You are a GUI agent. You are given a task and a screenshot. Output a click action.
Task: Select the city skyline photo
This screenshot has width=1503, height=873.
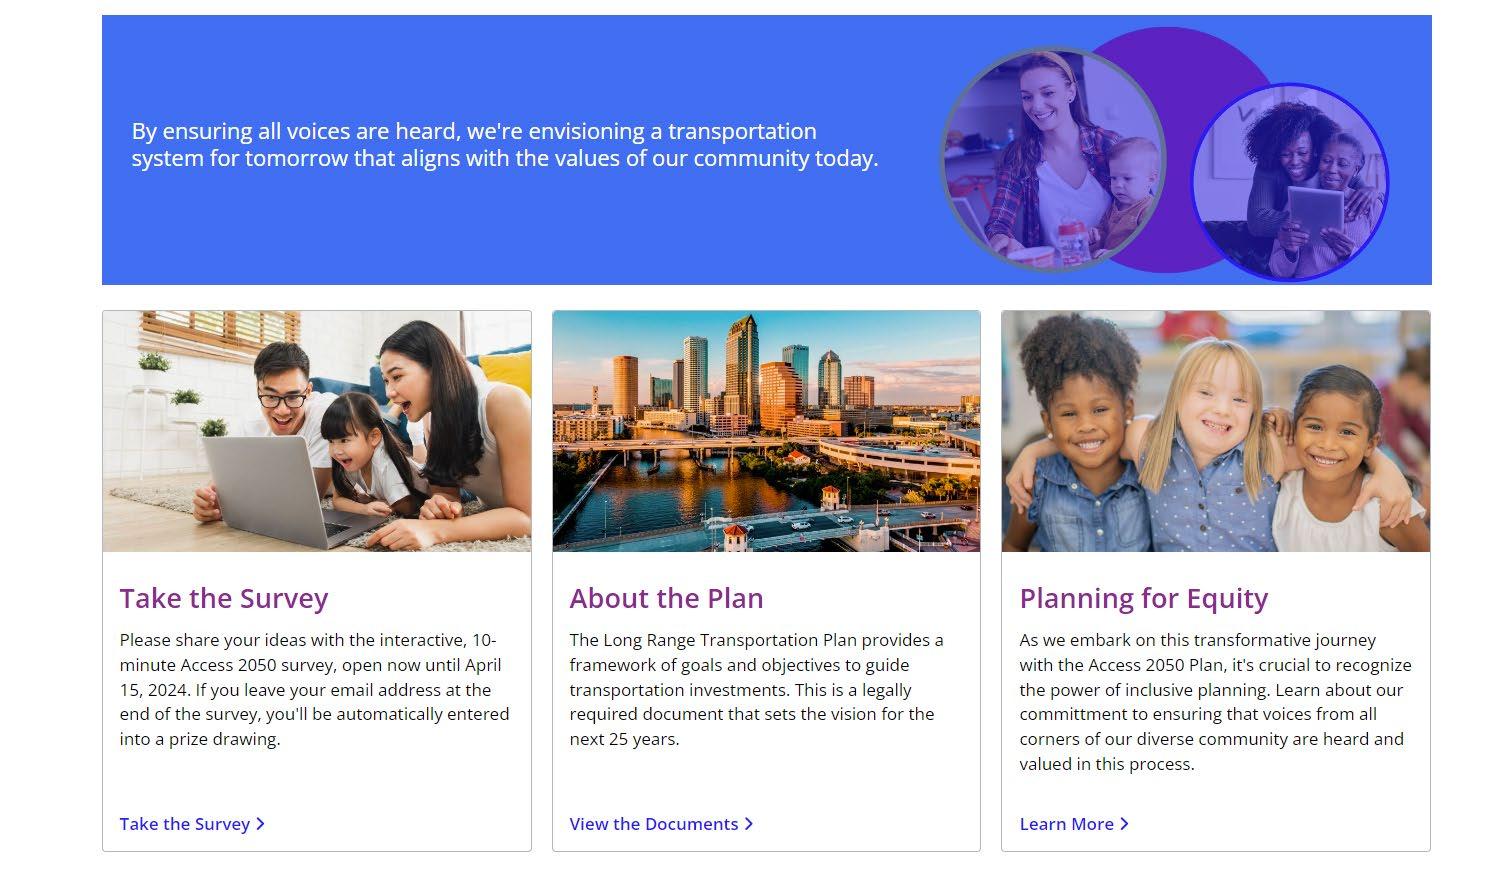click(766, 431)
